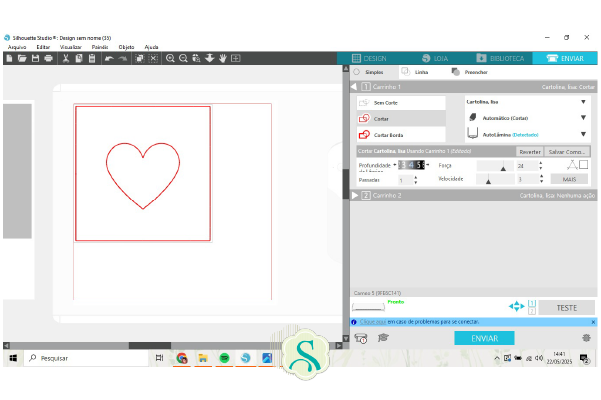Deselect all objects with the toolbar icon
The width and height of the screenshot is (601, 400).
pyautogui.click(x=153, y=58)
